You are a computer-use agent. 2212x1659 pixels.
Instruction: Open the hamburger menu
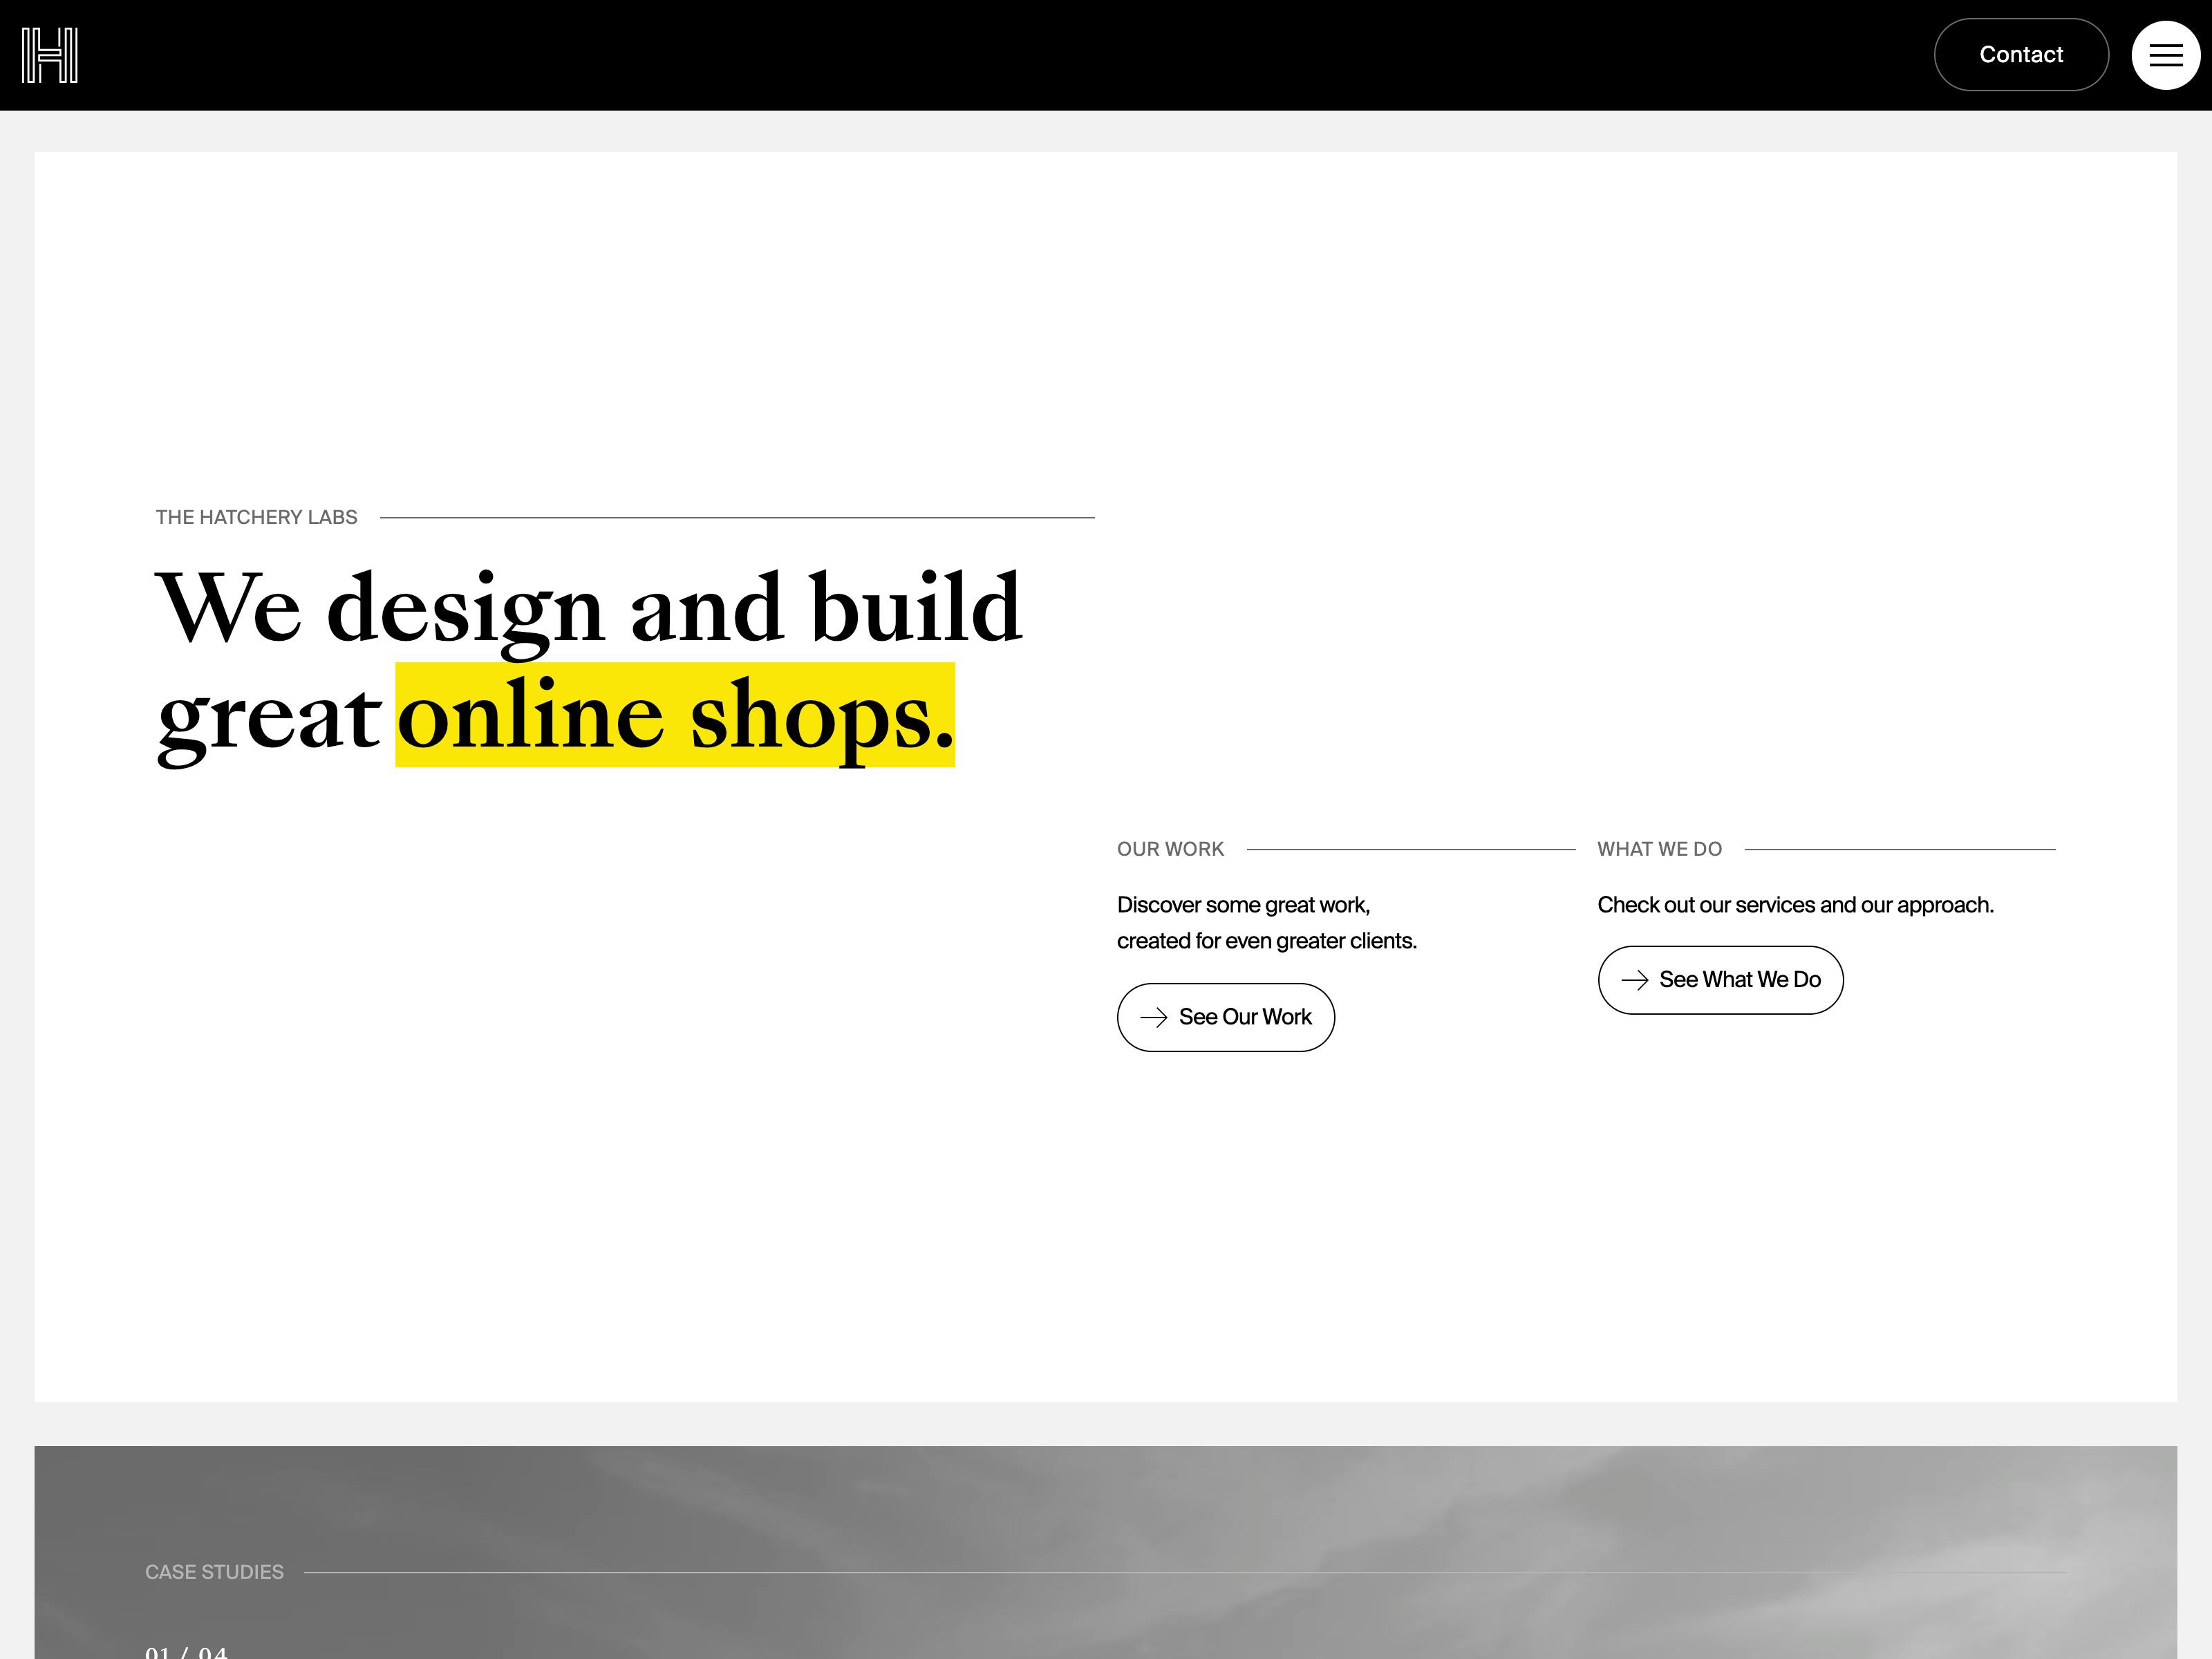(x=2165, y=55)
